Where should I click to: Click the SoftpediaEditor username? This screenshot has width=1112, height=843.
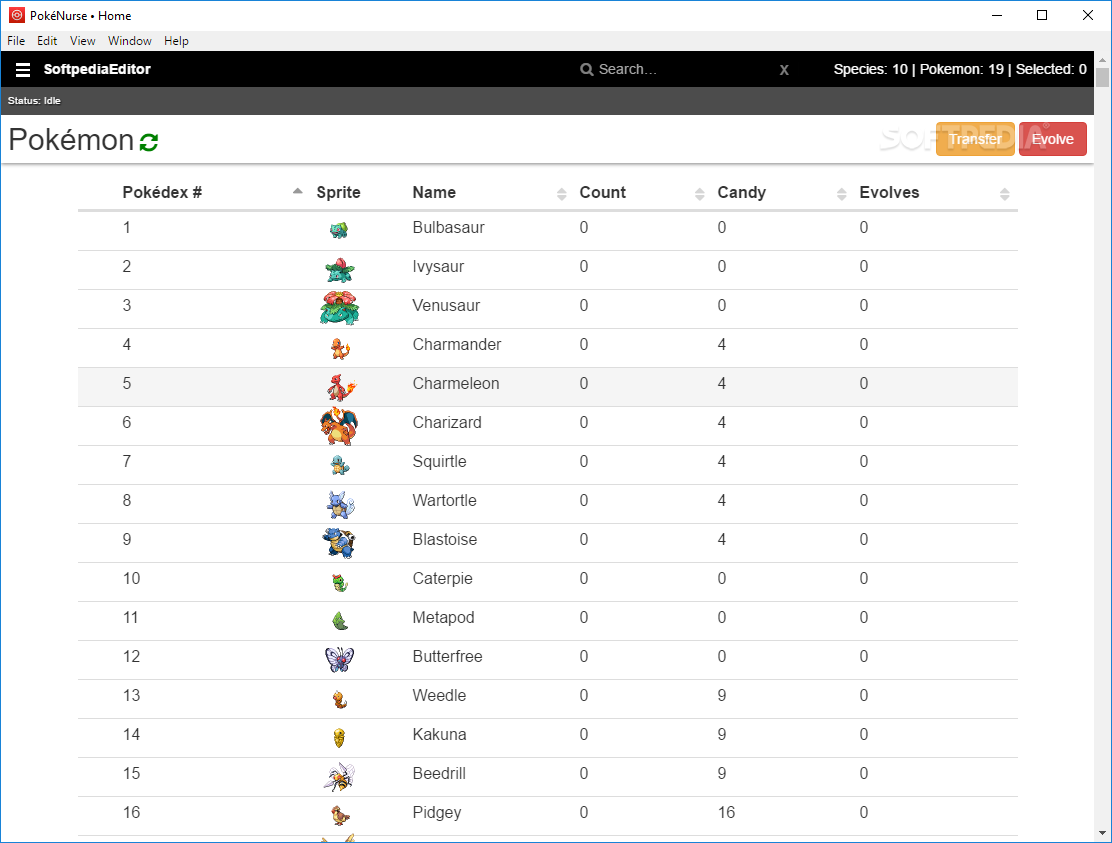click(97, 69)
